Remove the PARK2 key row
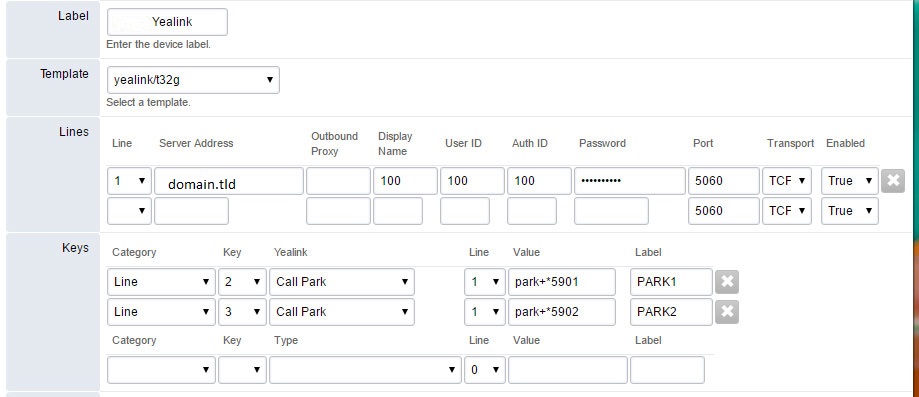This screenshot has width=919, height=397. pos(727,311)
